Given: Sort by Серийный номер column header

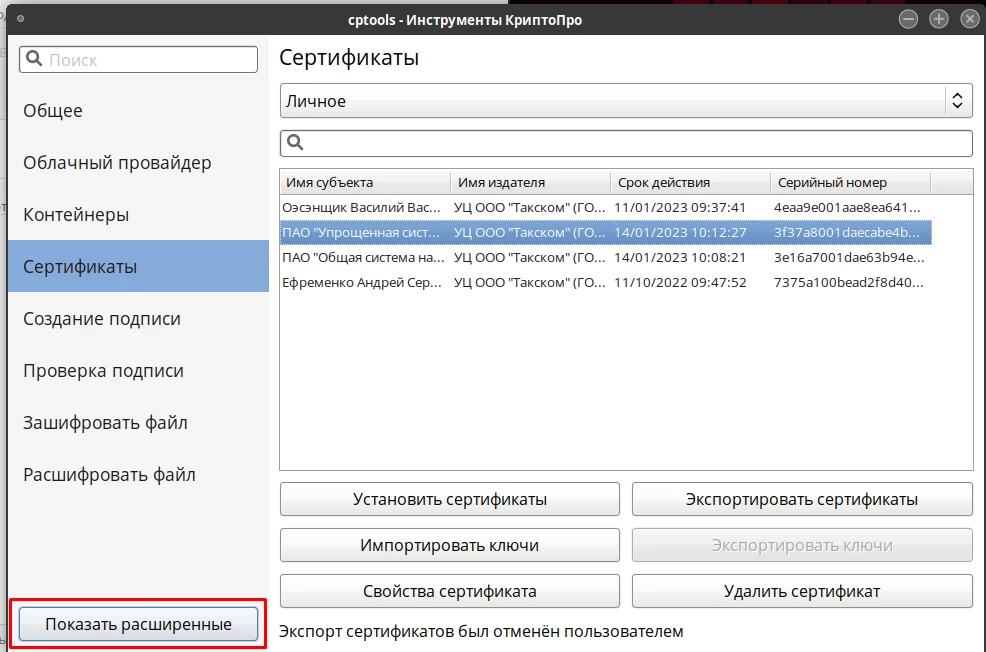Looking at the screenshot, I should coord(850,182).
